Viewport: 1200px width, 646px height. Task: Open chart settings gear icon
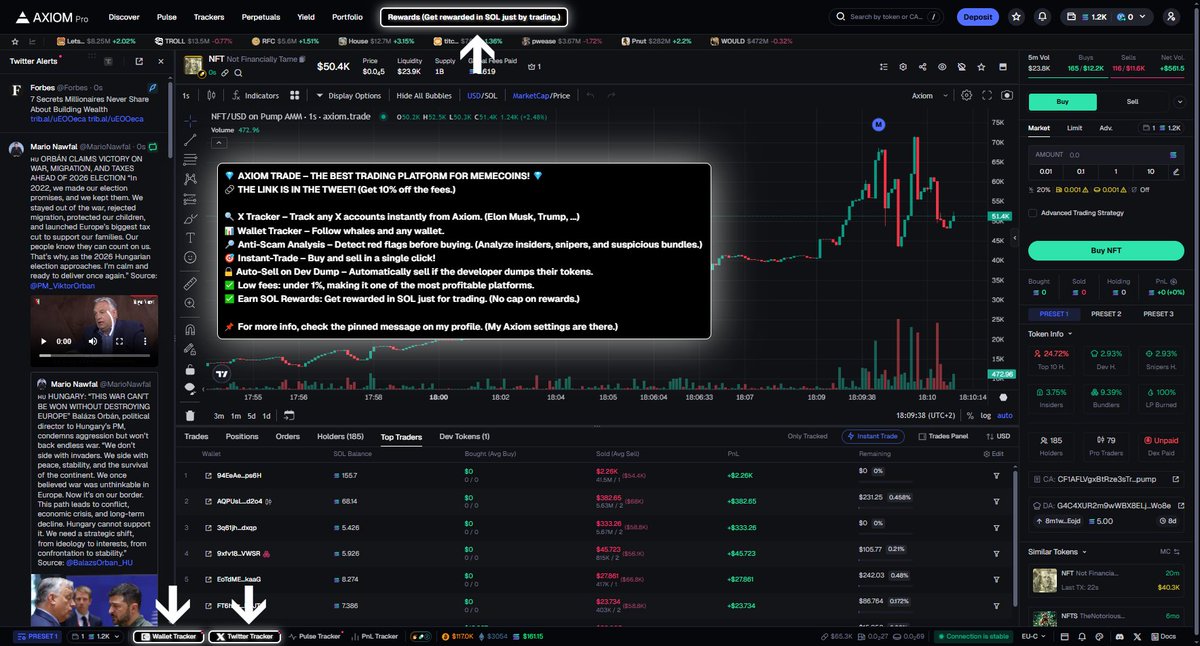pyautogui.click(x=966, y=96)
